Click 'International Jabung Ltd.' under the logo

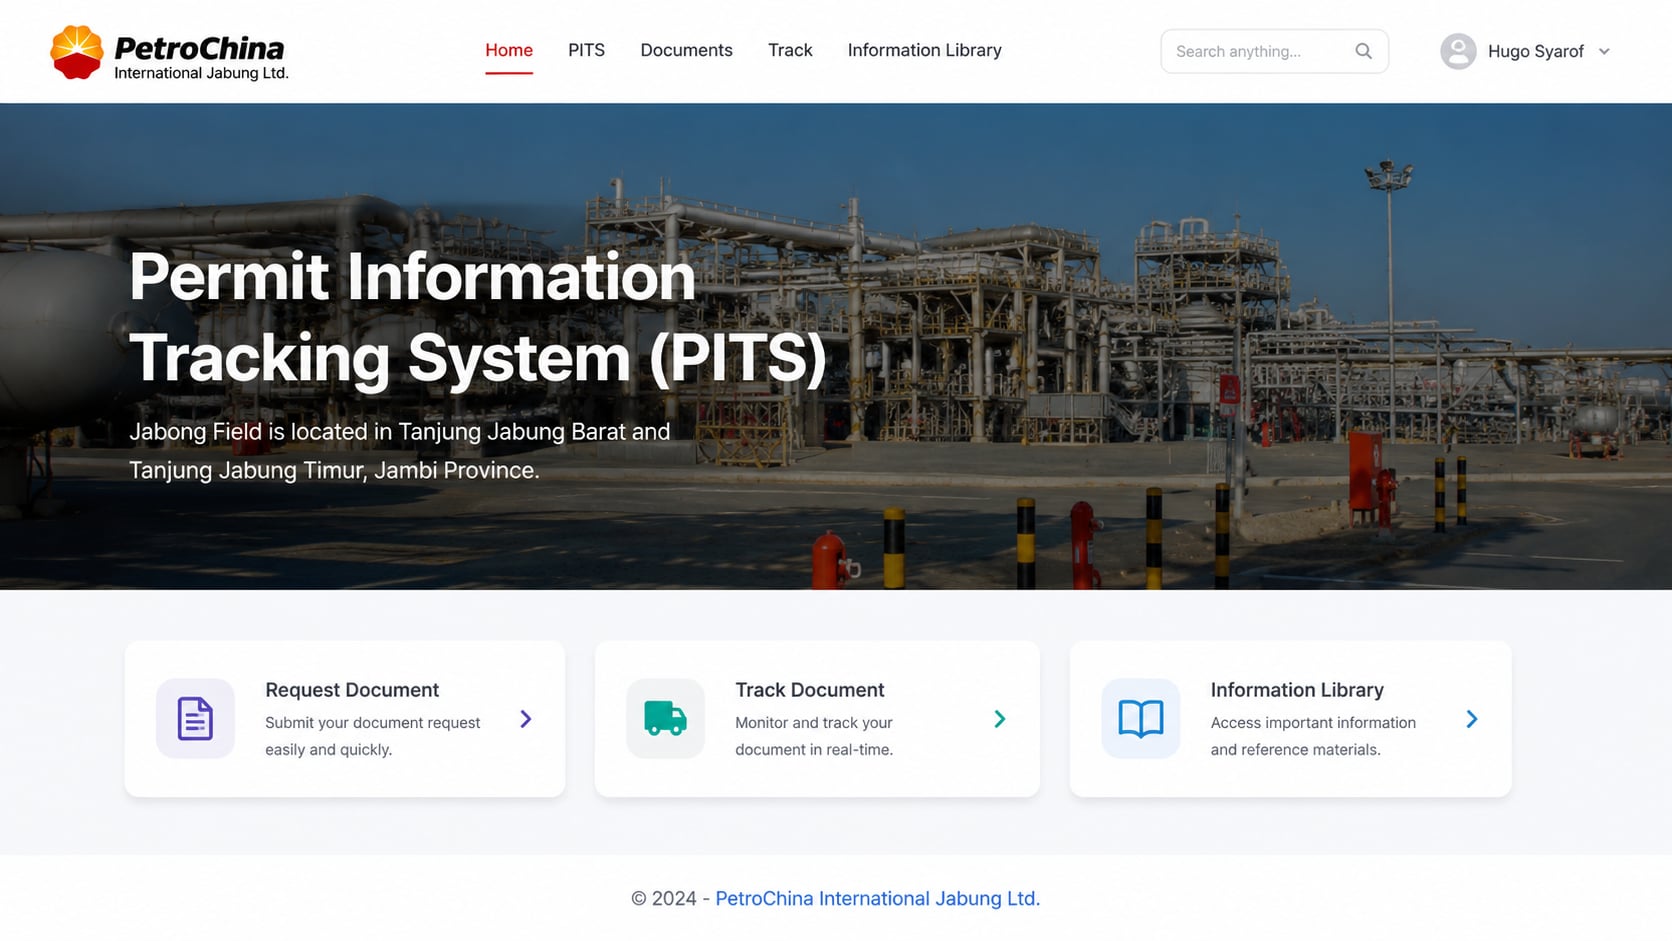(x=201, y=73)
